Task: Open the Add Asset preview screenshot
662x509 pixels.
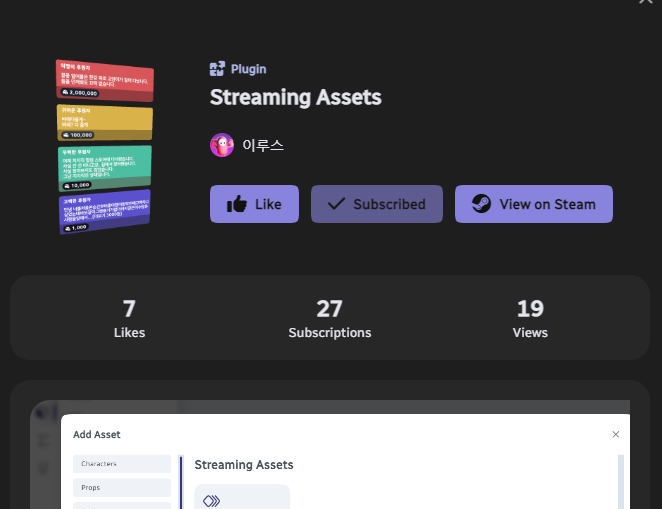Action: (x=330, y=455)
